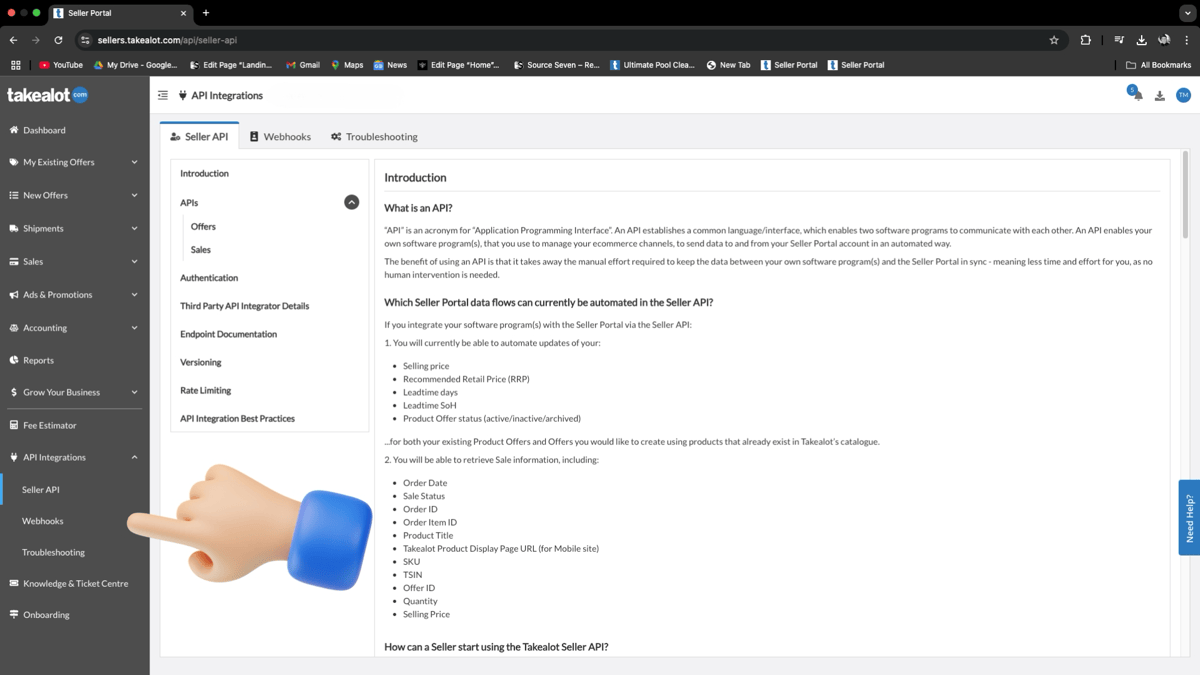
Task: Open the browser downloads icon
Action: [x=1141, y=40]
